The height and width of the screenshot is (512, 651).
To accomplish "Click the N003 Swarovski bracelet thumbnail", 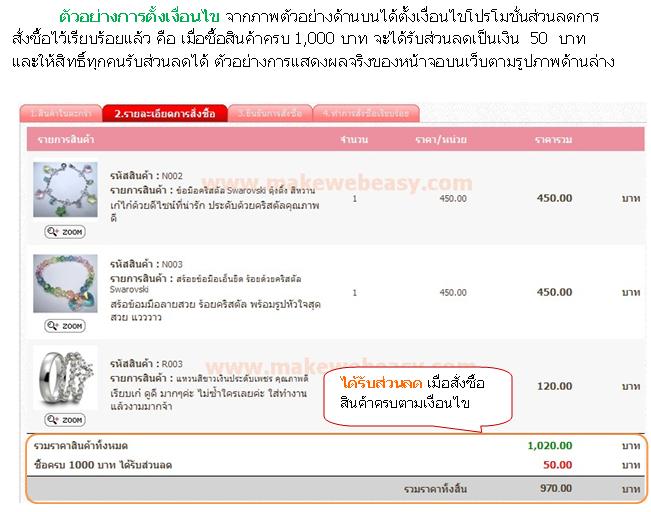I will point(65,283).
